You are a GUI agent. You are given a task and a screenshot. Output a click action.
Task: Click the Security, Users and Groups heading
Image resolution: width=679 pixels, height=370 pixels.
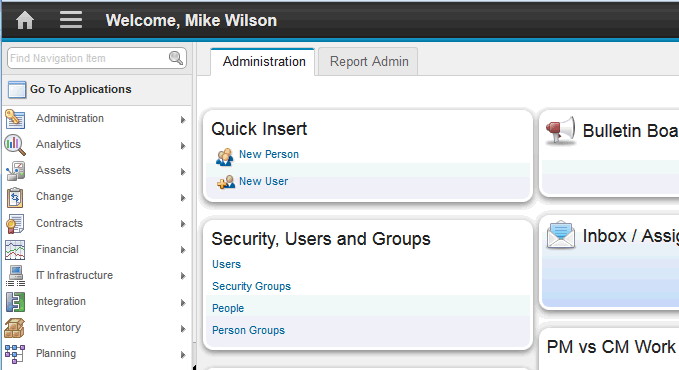(321, 239)
